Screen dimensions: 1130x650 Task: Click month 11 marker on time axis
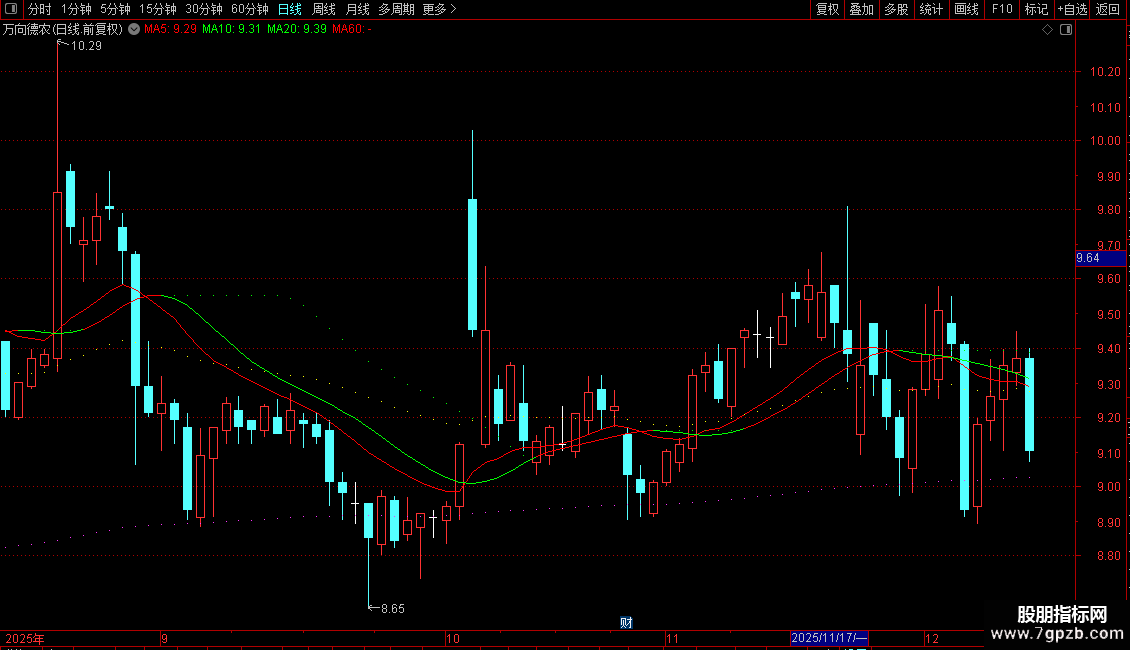pos(672,638)
